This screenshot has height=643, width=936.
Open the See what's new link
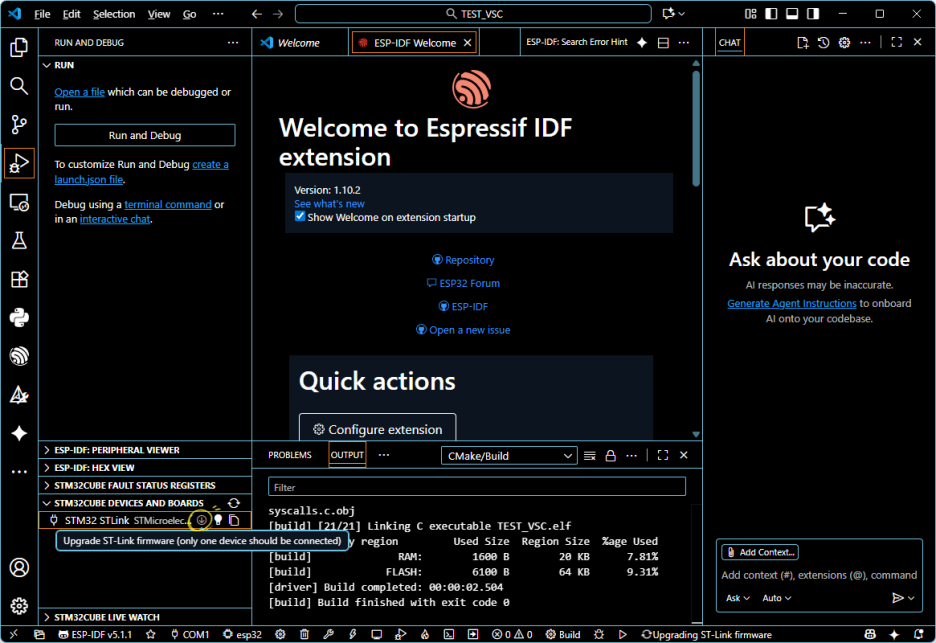click(330, 204)
